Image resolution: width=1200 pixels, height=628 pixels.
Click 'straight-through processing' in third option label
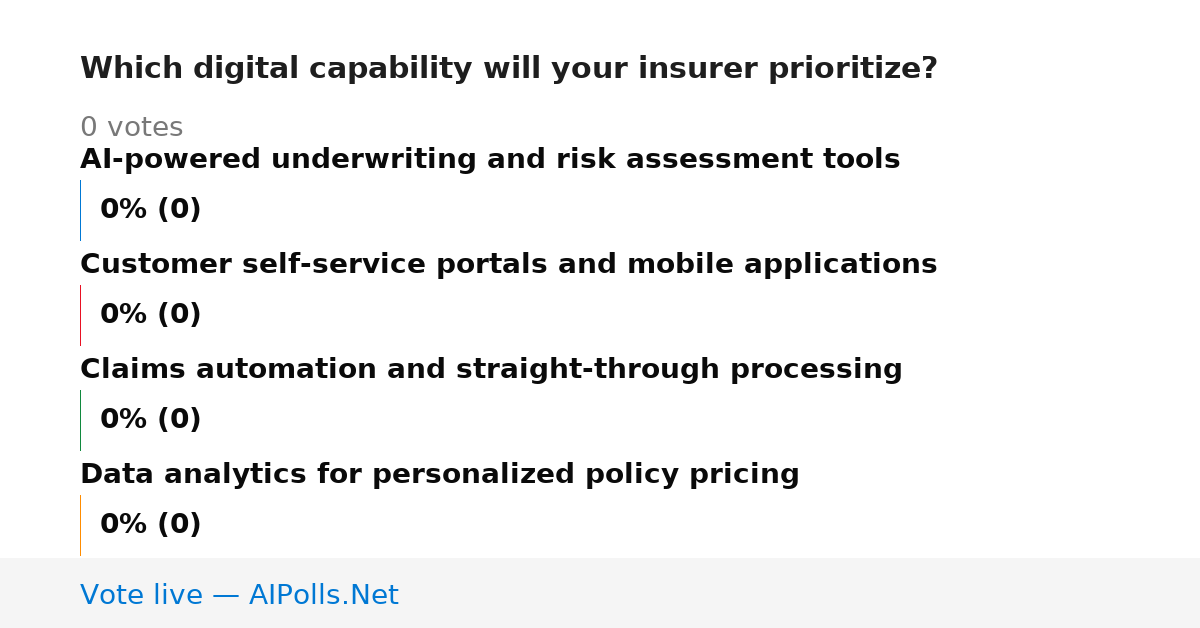click(679, 370)
